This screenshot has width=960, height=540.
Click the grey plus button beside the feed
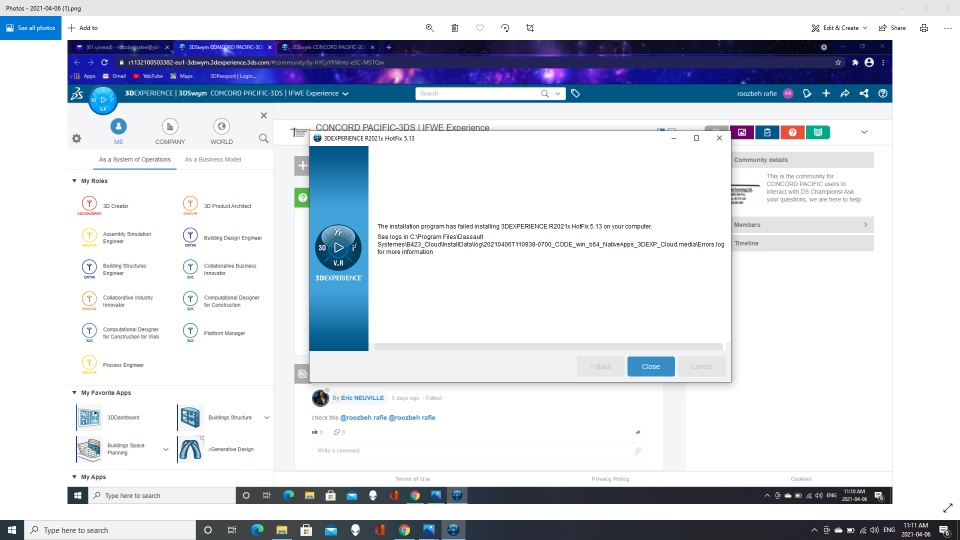[302, 165]
